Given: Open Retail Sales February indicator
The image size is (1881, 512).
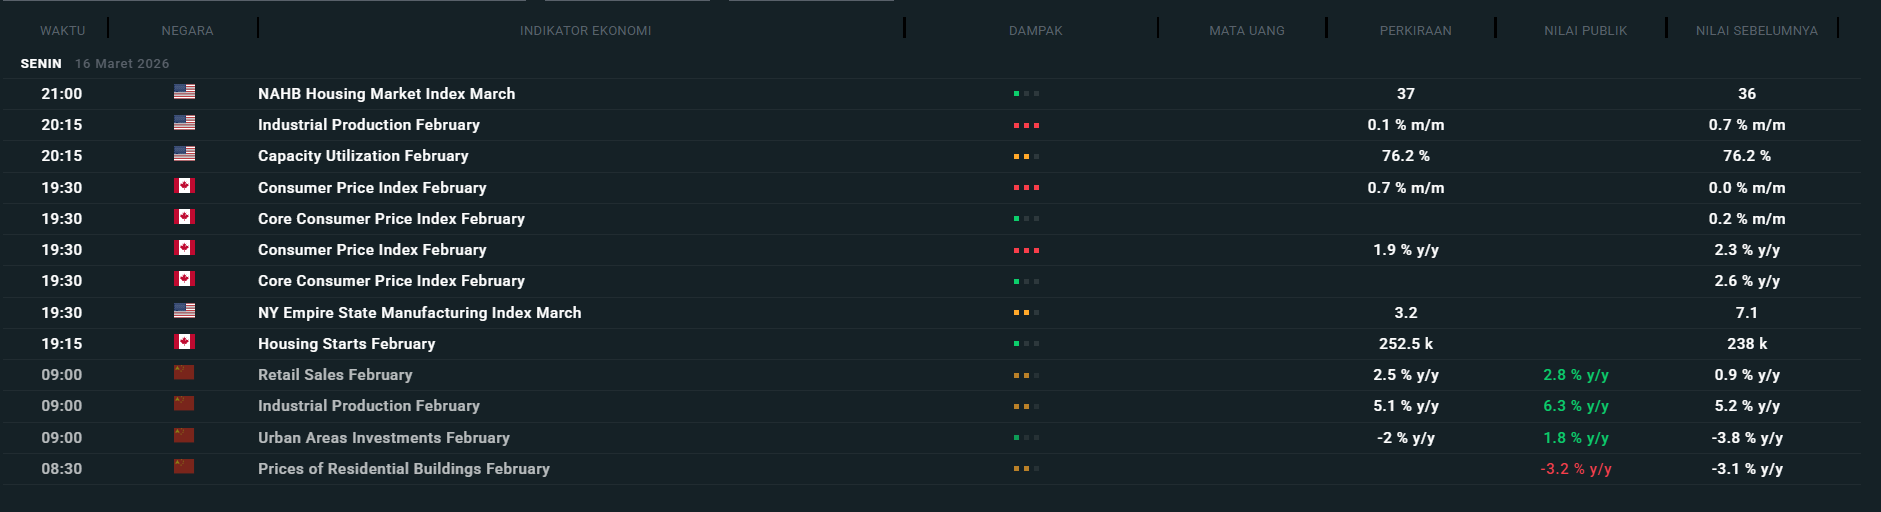Looking at the screenshot, I should (335, 374).
